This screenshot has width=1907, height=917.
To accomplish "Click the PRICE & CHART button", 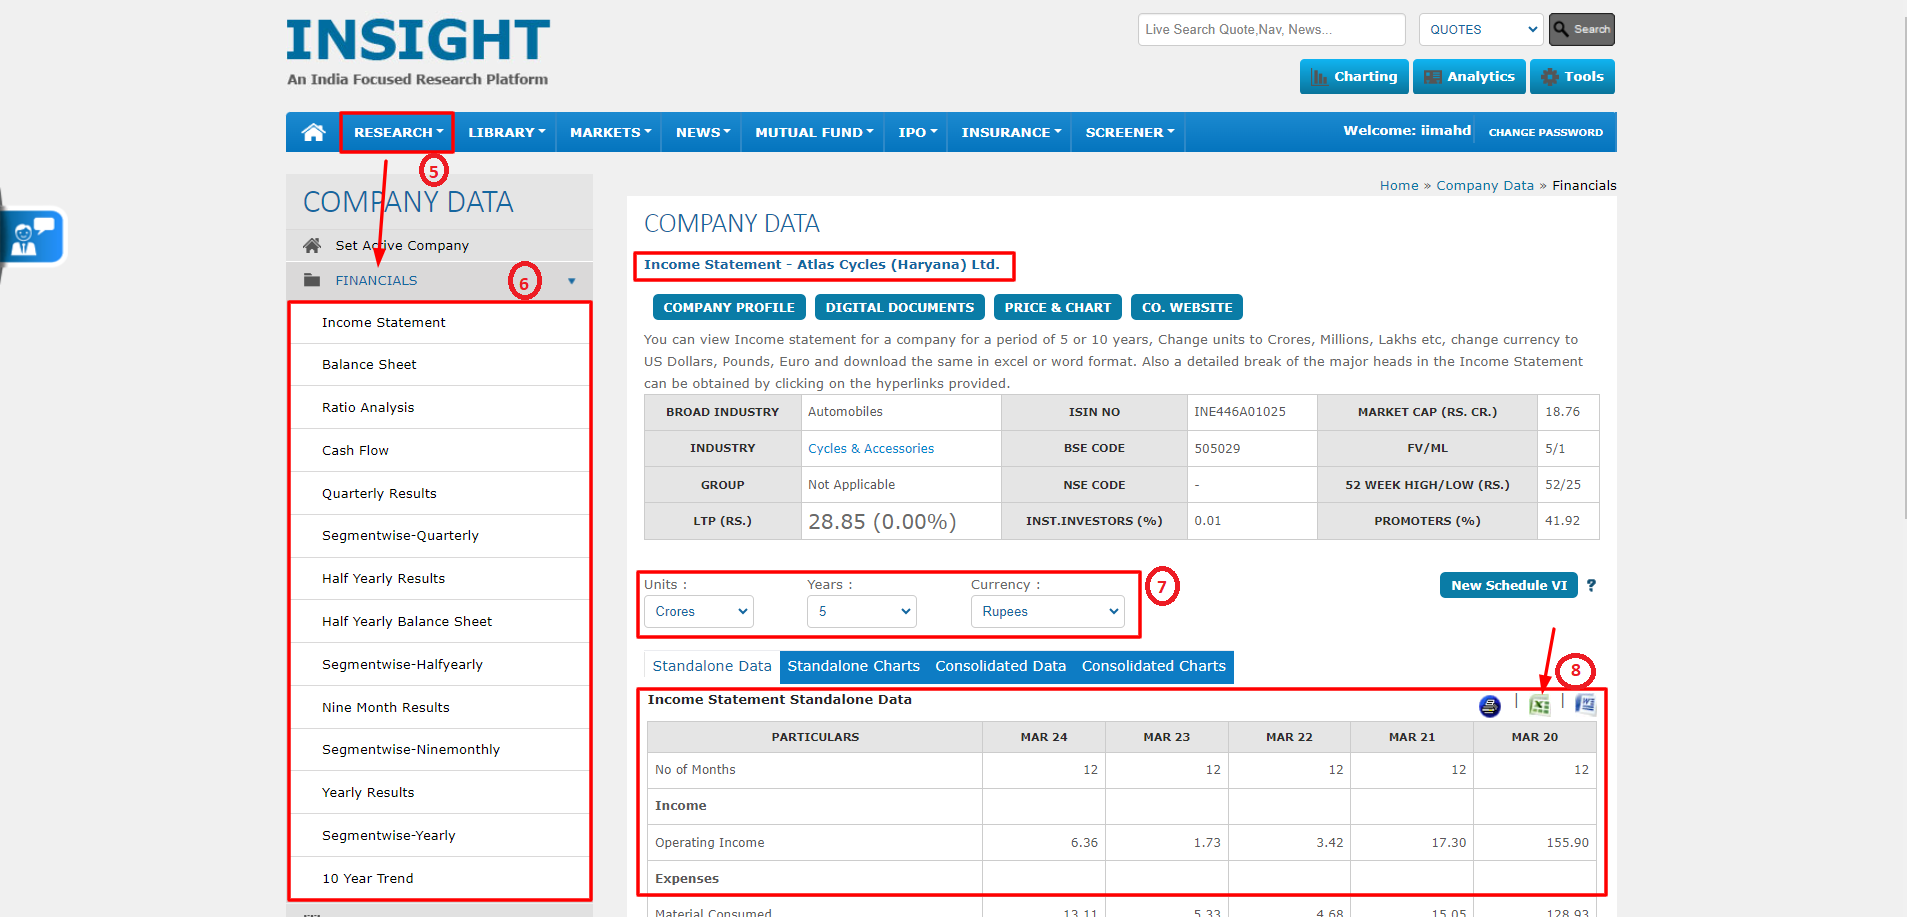I will point(1058,307).
